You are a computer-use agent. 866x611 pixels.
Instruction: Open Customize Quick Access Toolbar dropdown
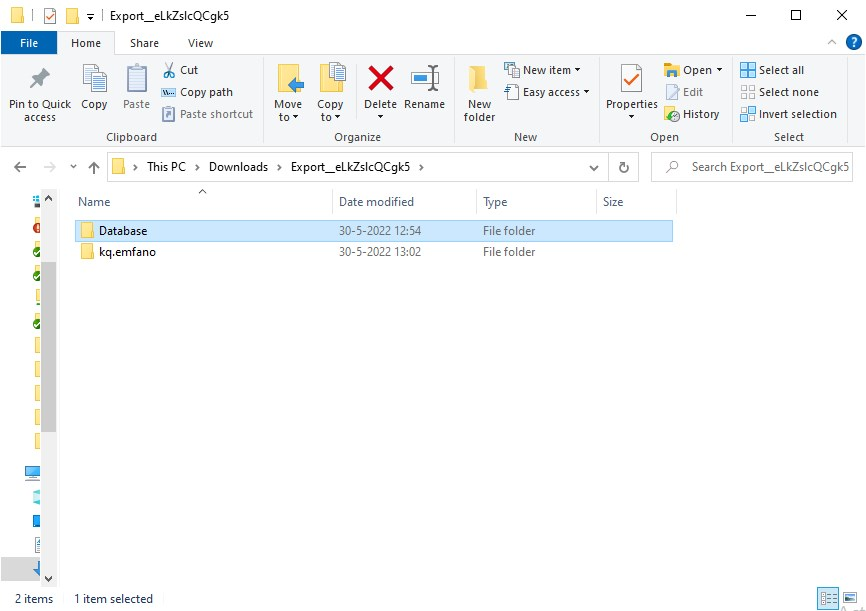pyautogui.click(x=90, y=17)
